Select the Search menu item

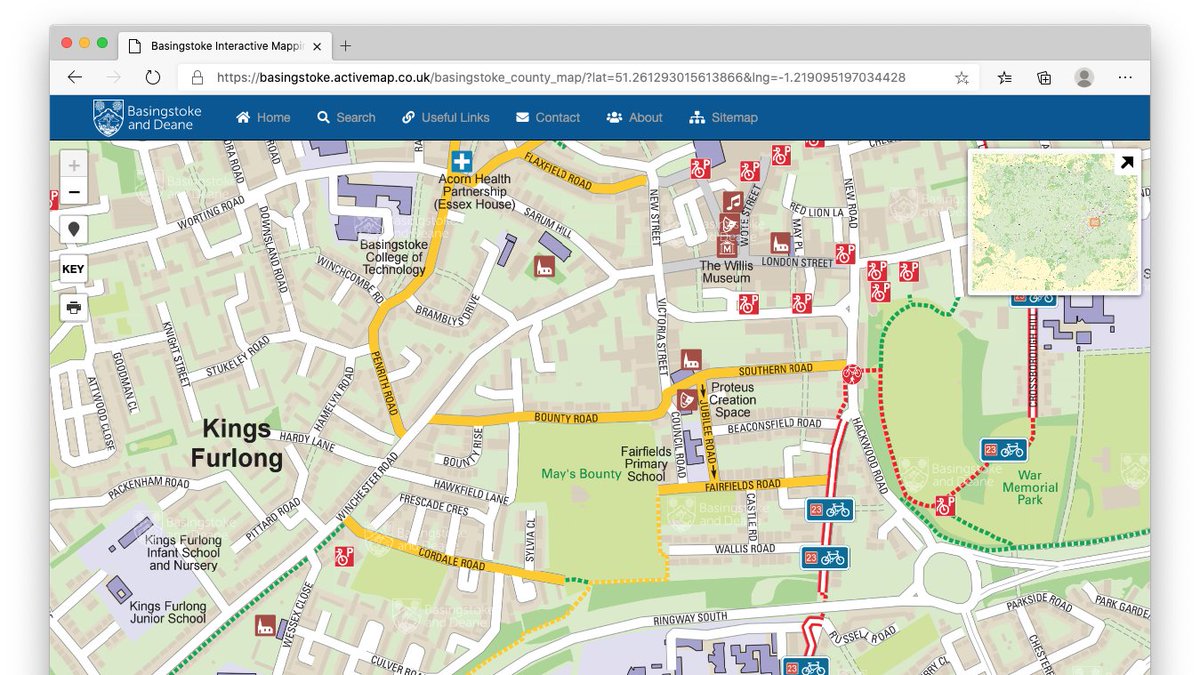click(346, 117)
